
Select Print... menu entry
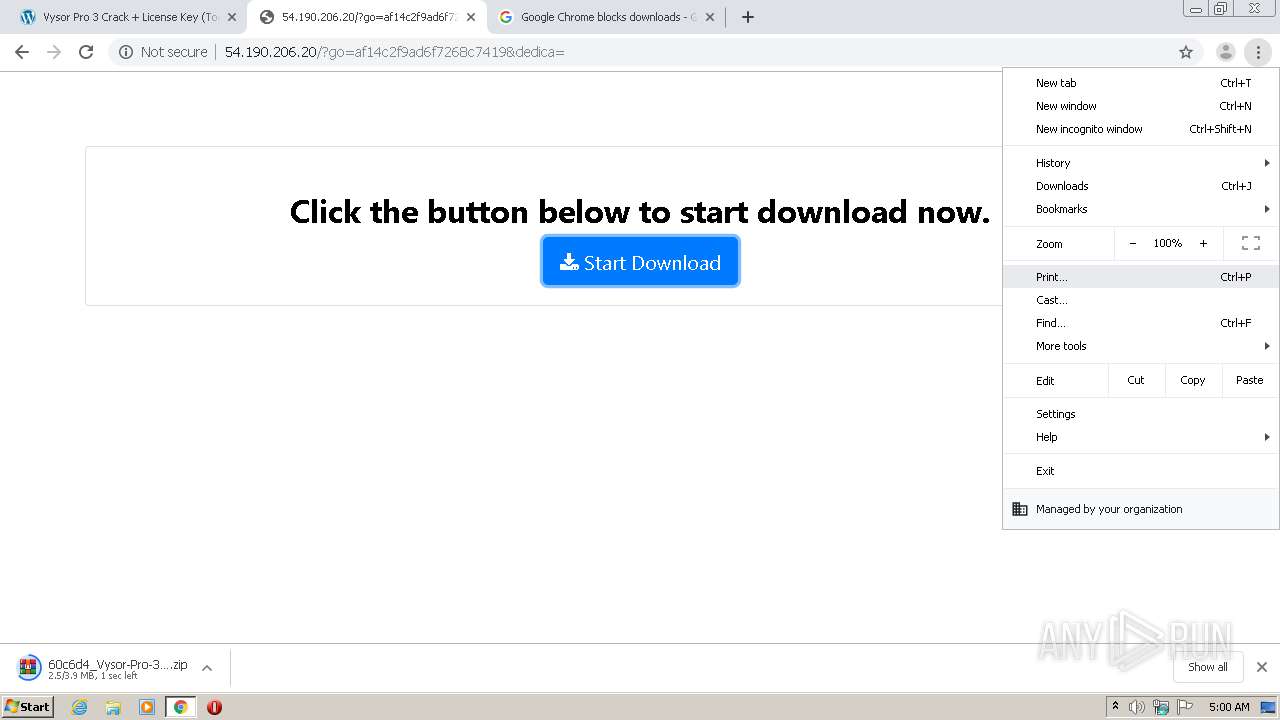[x=1141, y=277]
